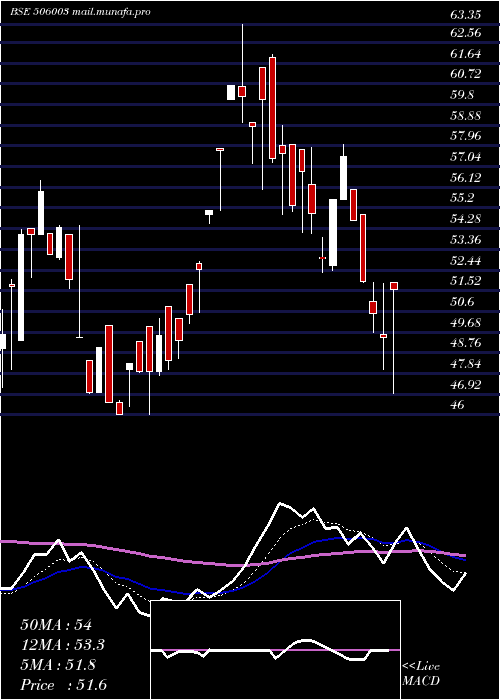Click the 56.12 price axis label
The height and width of the screenshot is (700, 500).
tap(466, 177)
